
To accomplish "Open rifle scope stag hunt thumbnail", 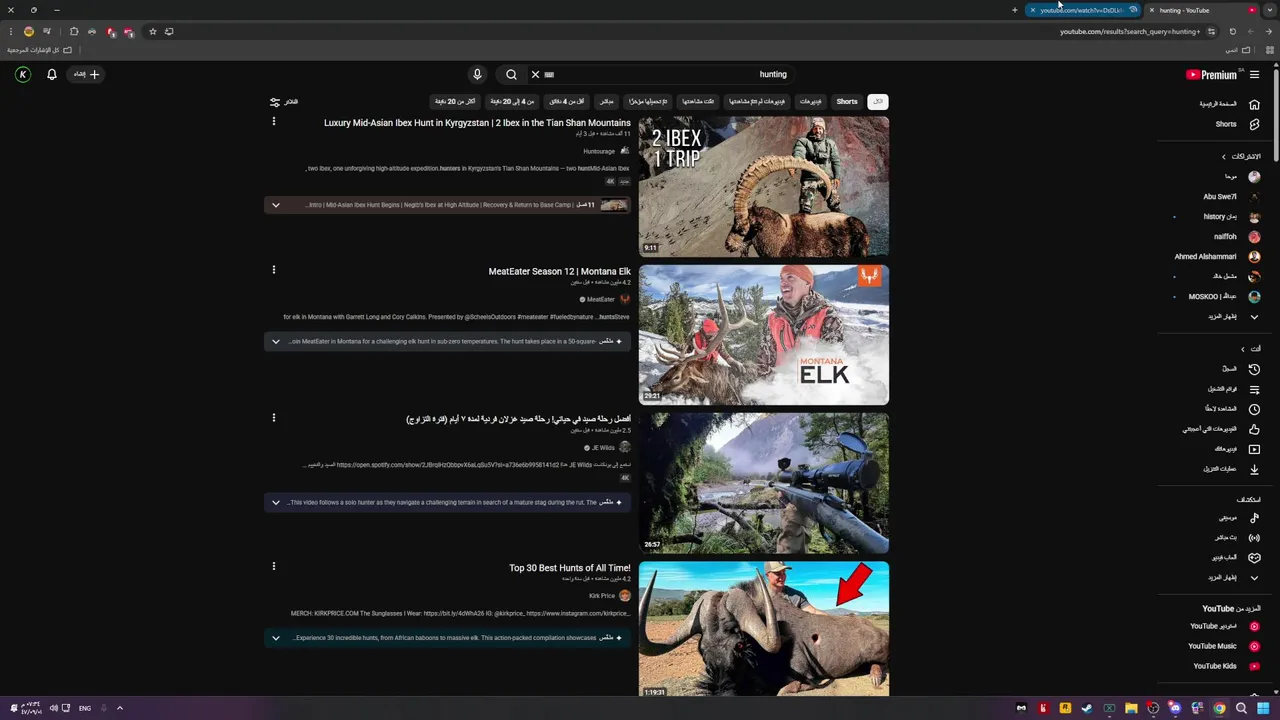I will (x=764, y=483).
